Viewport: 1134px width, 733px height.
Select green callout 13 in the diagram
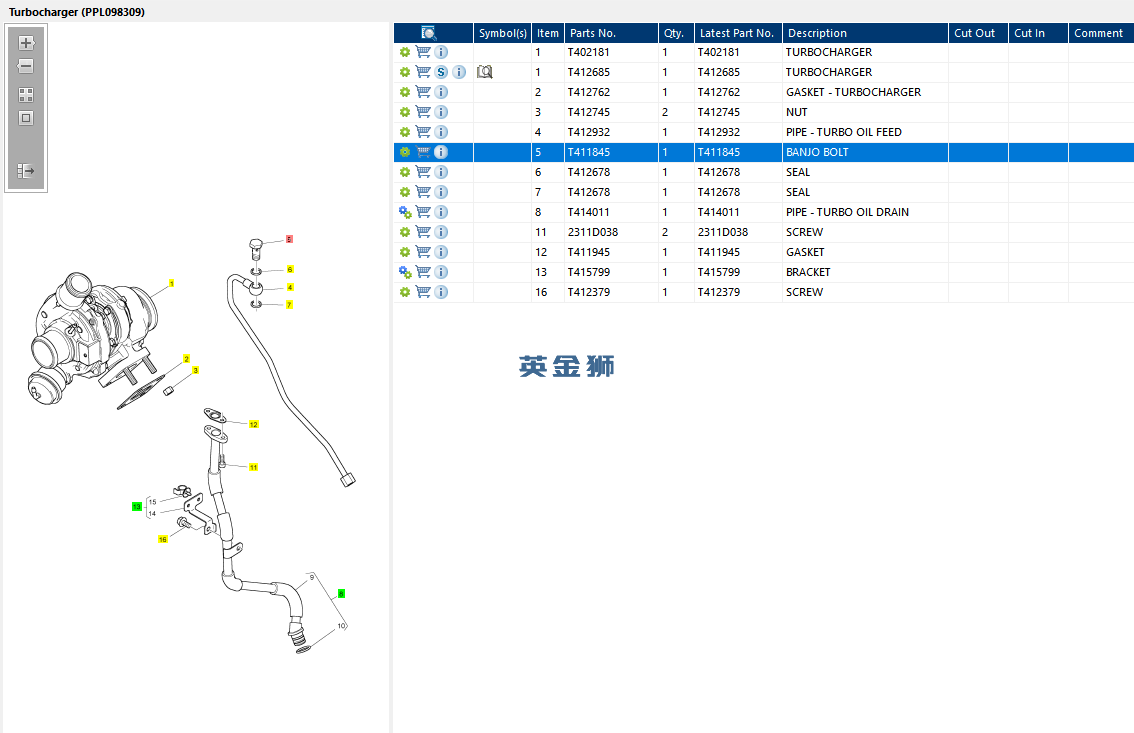tap(137, 507)
